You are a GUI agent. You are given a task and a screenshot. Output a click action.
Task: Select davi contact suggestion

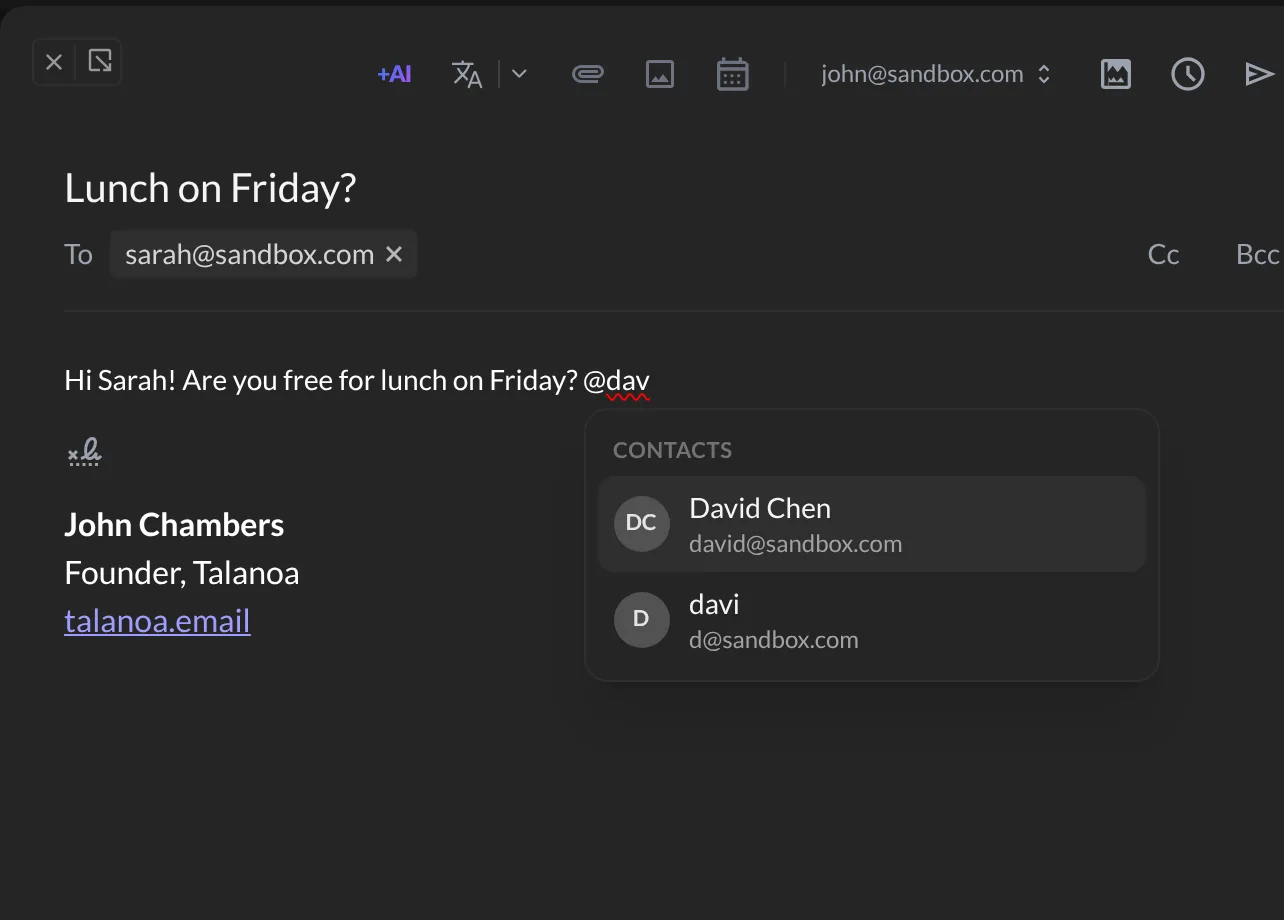click(872, 620)
